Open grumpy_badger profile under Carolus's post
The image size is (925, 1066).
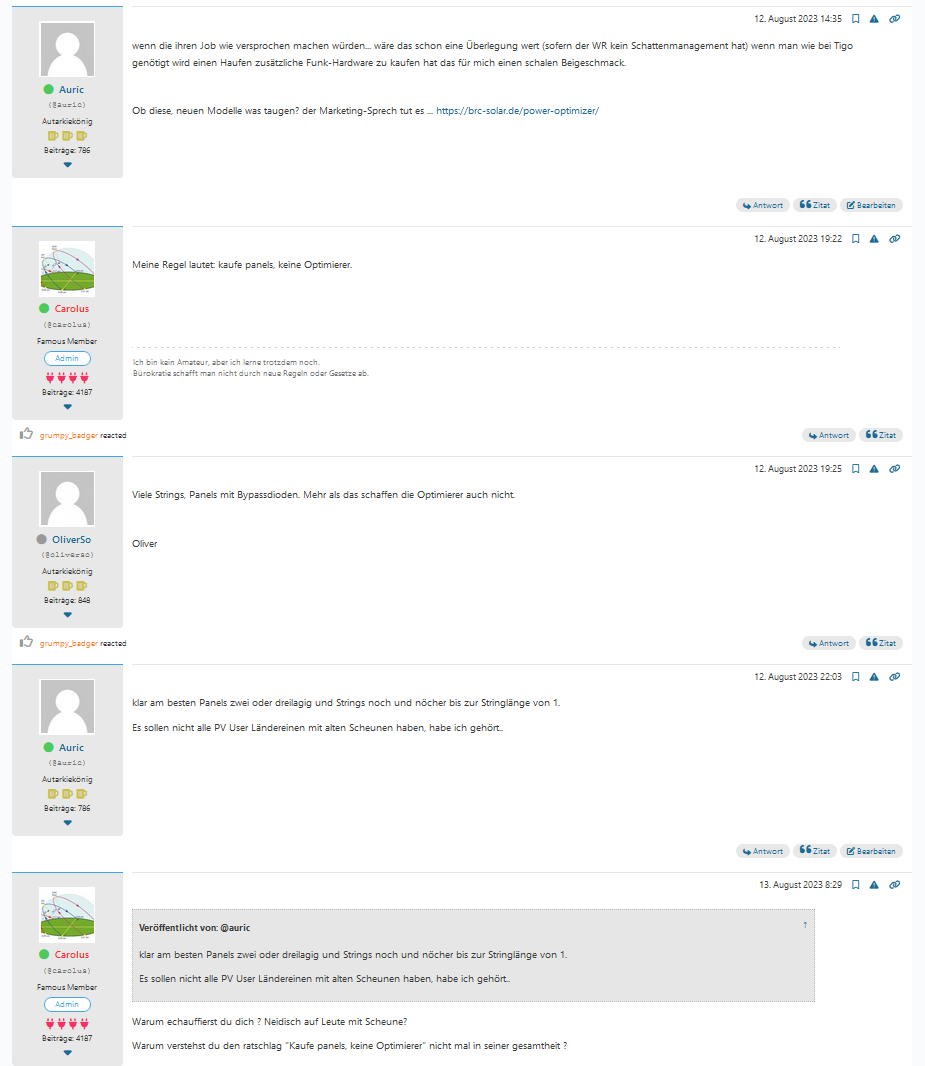pyautogui.click(x=69, y=436)
